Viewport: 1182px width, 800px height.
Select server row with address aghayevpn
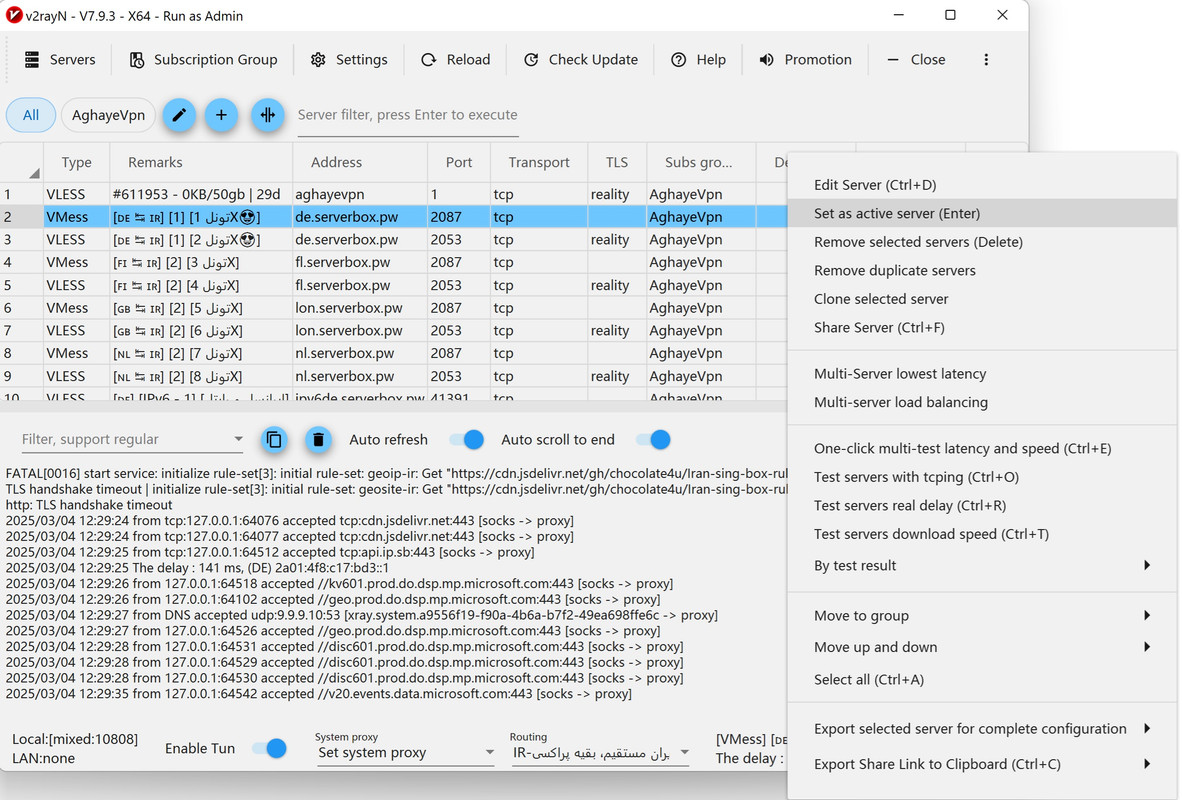pos(393,194)
